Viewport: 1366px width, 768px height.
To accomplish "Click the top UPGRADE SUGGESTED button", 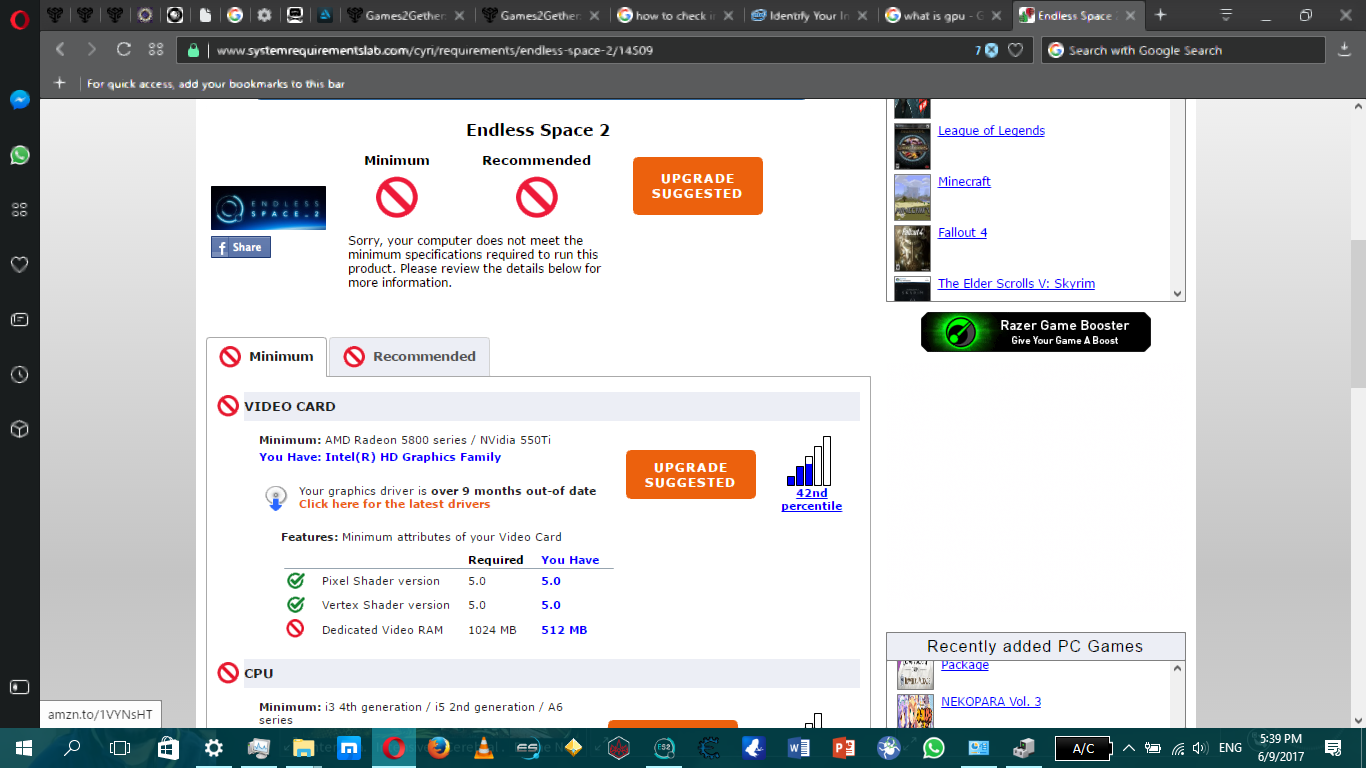I will pyautogui.click(x=698, y=186).
